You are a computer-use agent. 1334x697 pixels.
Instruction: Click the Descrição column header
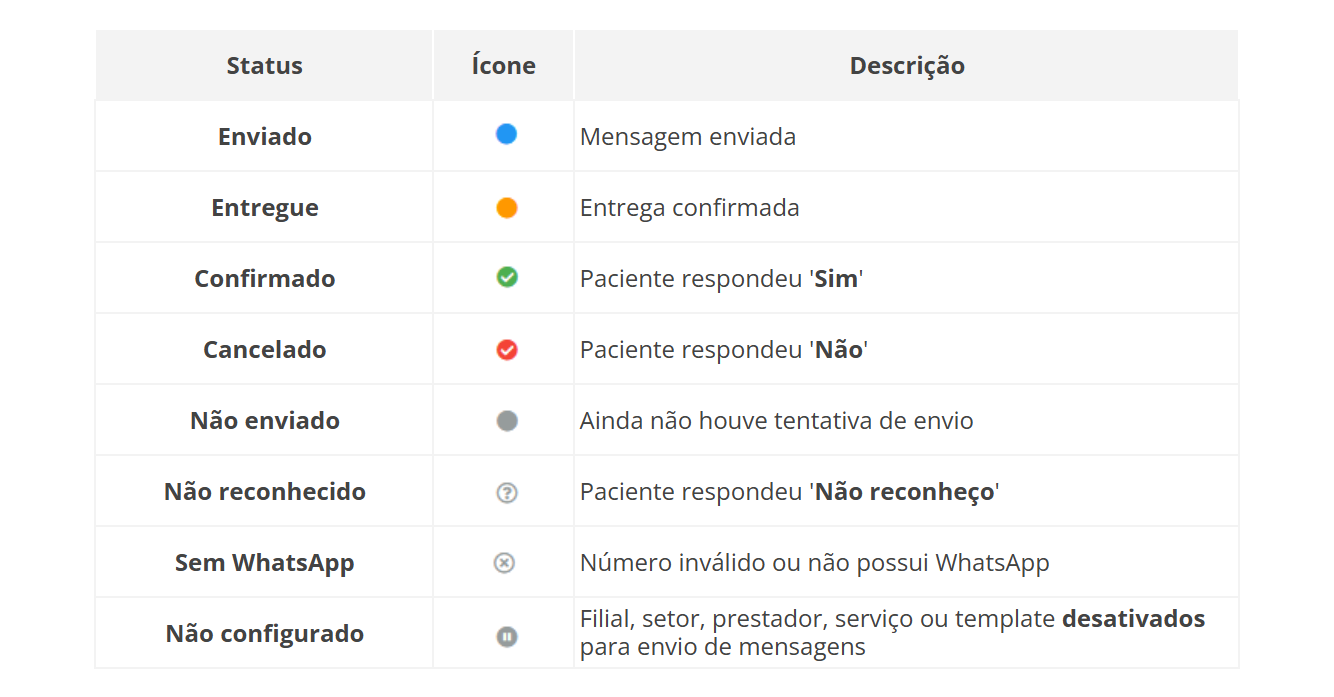[906, 66]
